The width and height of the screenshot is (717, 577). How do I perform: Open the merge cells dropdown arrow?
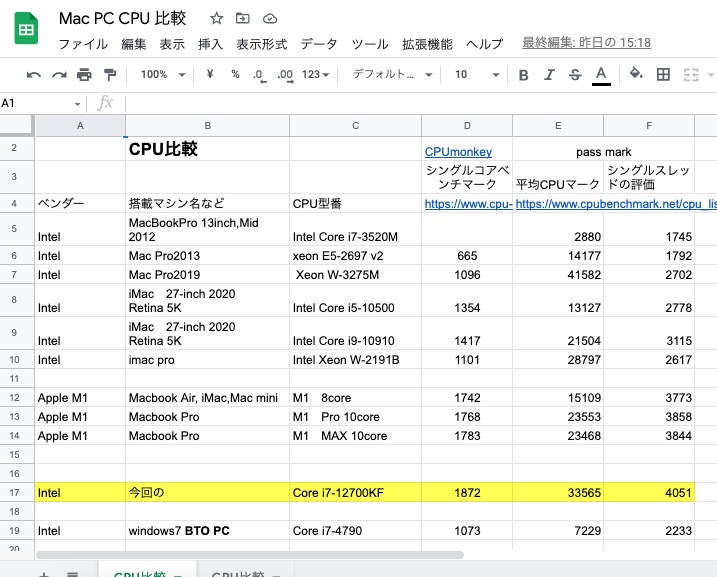(710, 75)
